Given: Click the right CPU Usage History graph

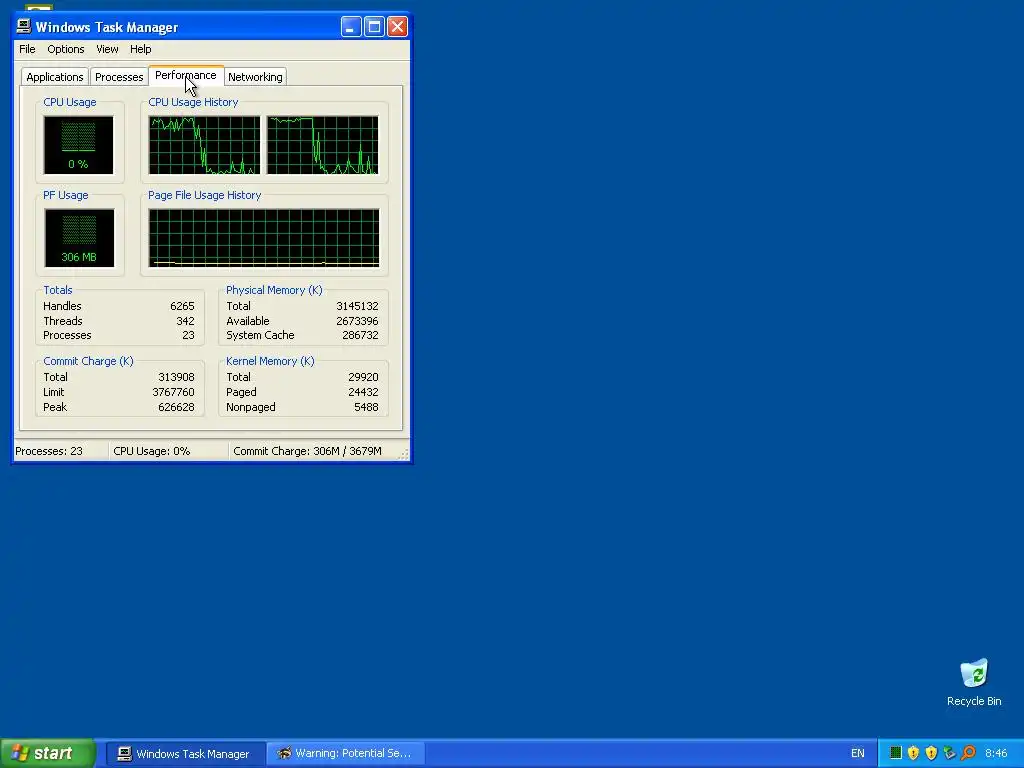Looking at the screenshot, I should 323,145.
